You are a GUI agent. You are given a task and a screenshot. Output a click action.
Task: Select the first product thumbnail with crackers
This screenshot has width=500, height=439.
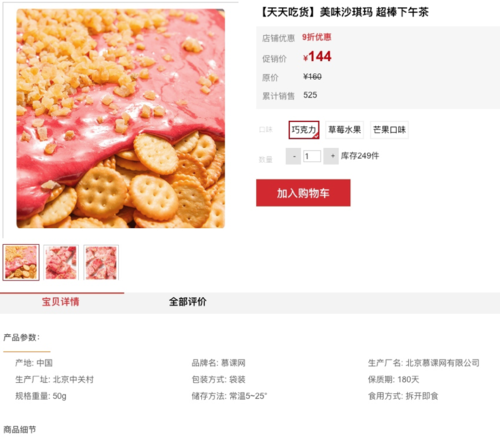point(21,262)
